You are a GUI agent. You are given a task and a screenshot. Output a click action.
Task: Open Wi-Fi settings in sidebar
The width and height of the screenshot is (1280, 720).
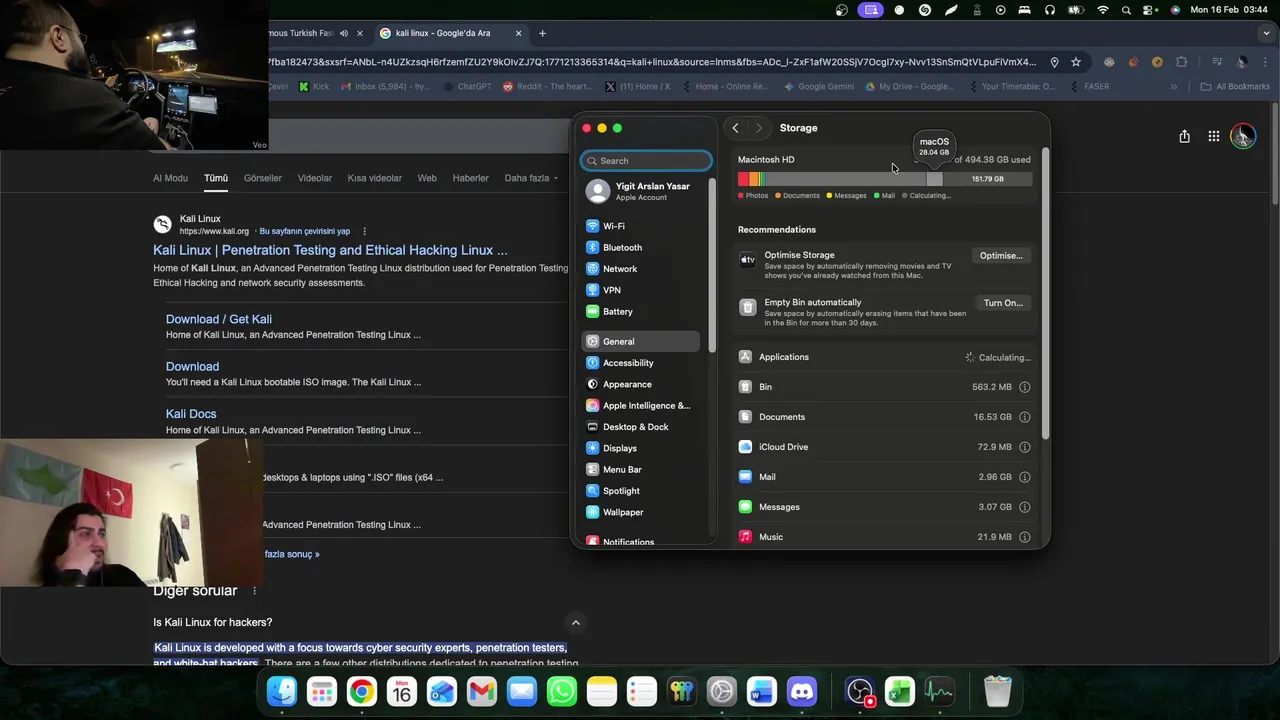[640, 226]
